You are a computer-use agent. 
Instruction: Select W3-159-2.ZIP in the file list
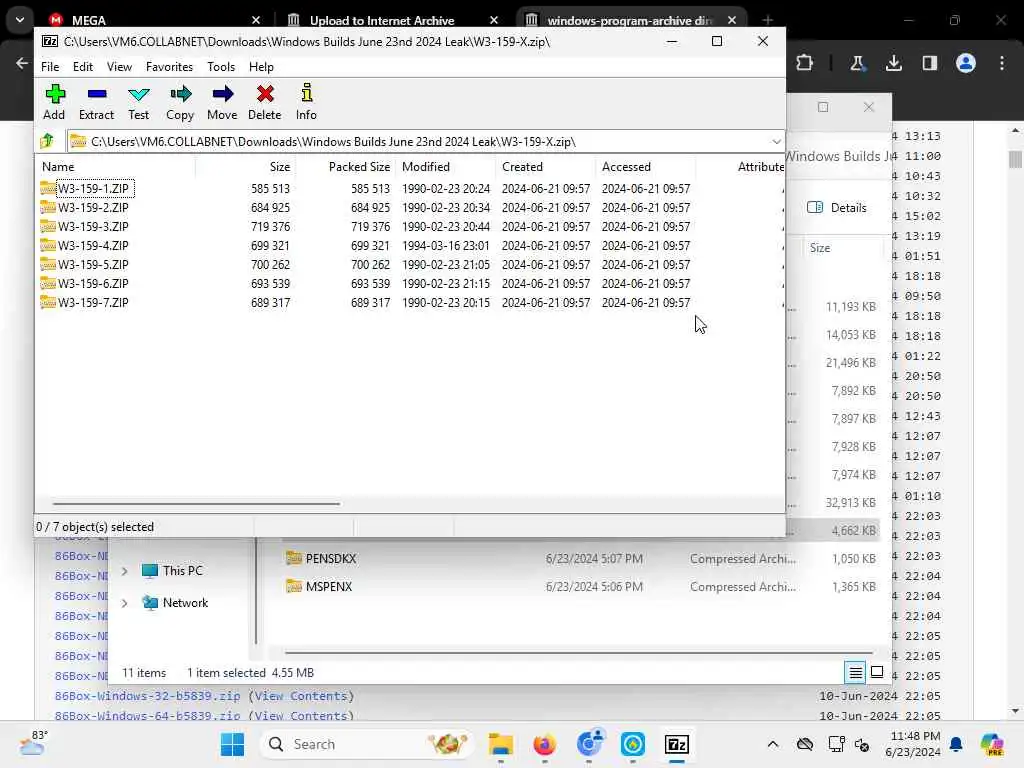click(x=93, y=208)
